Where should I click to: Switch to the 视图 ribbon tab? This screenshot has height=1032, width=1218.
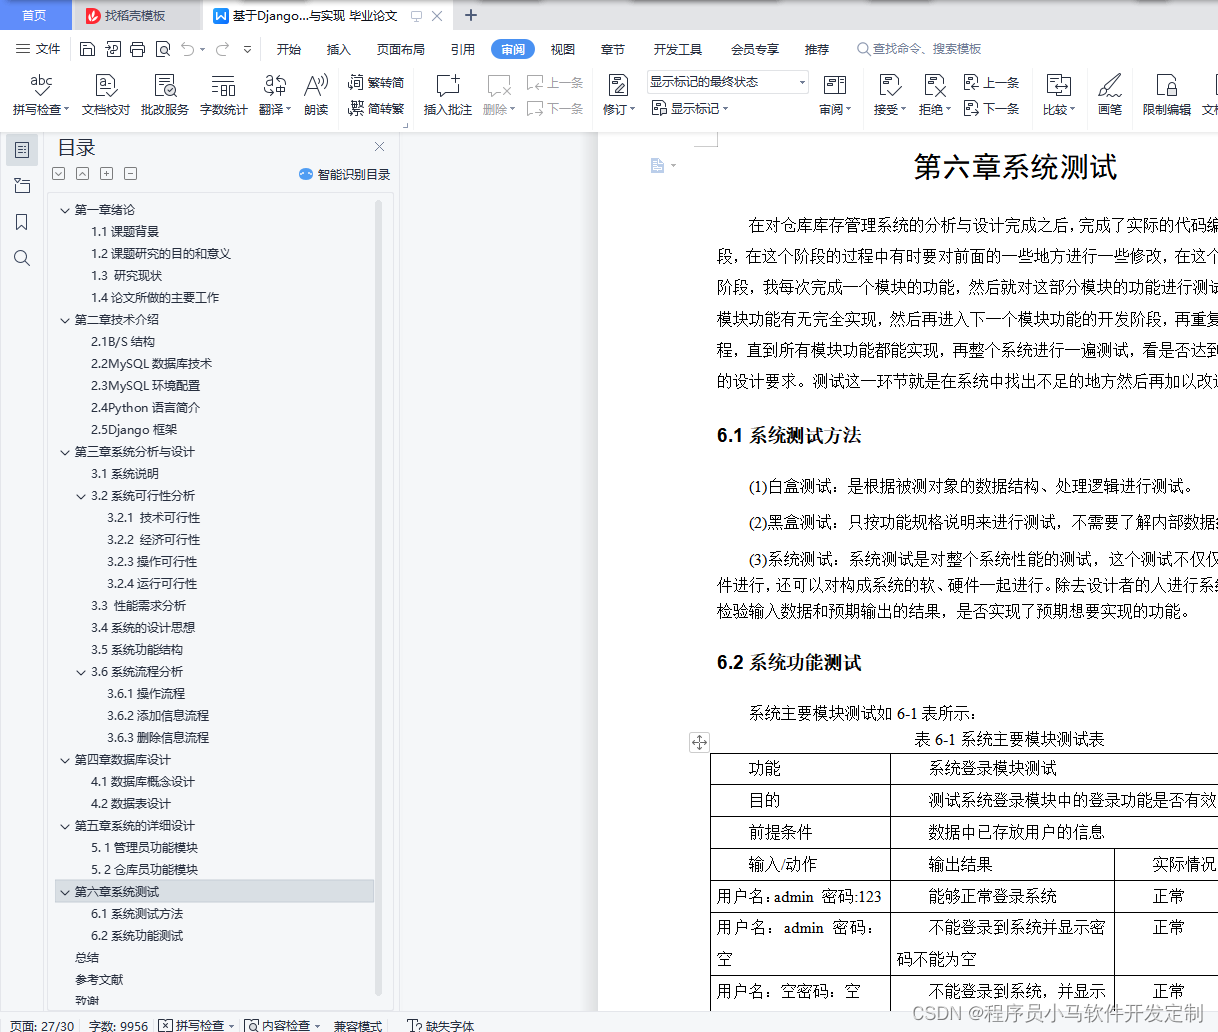[x=563, y=48]
